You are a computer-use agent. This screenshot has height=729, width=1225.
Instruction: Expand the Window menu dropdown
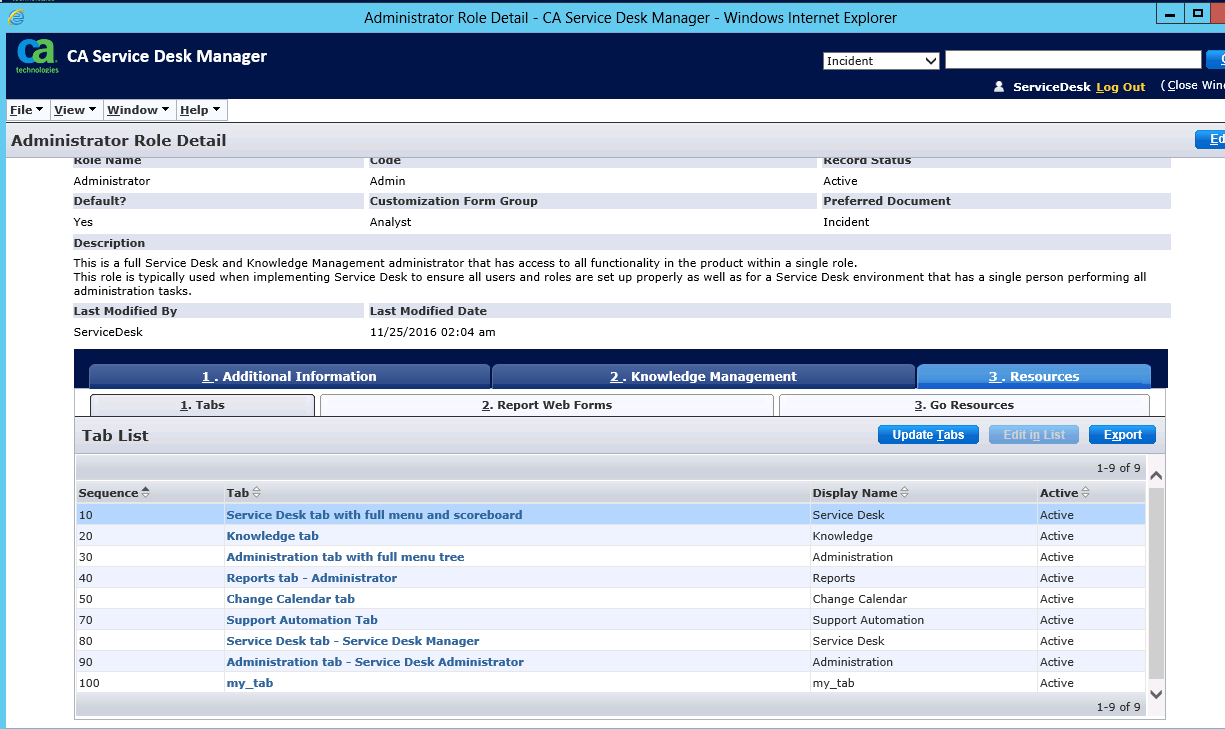coord(138,110)
